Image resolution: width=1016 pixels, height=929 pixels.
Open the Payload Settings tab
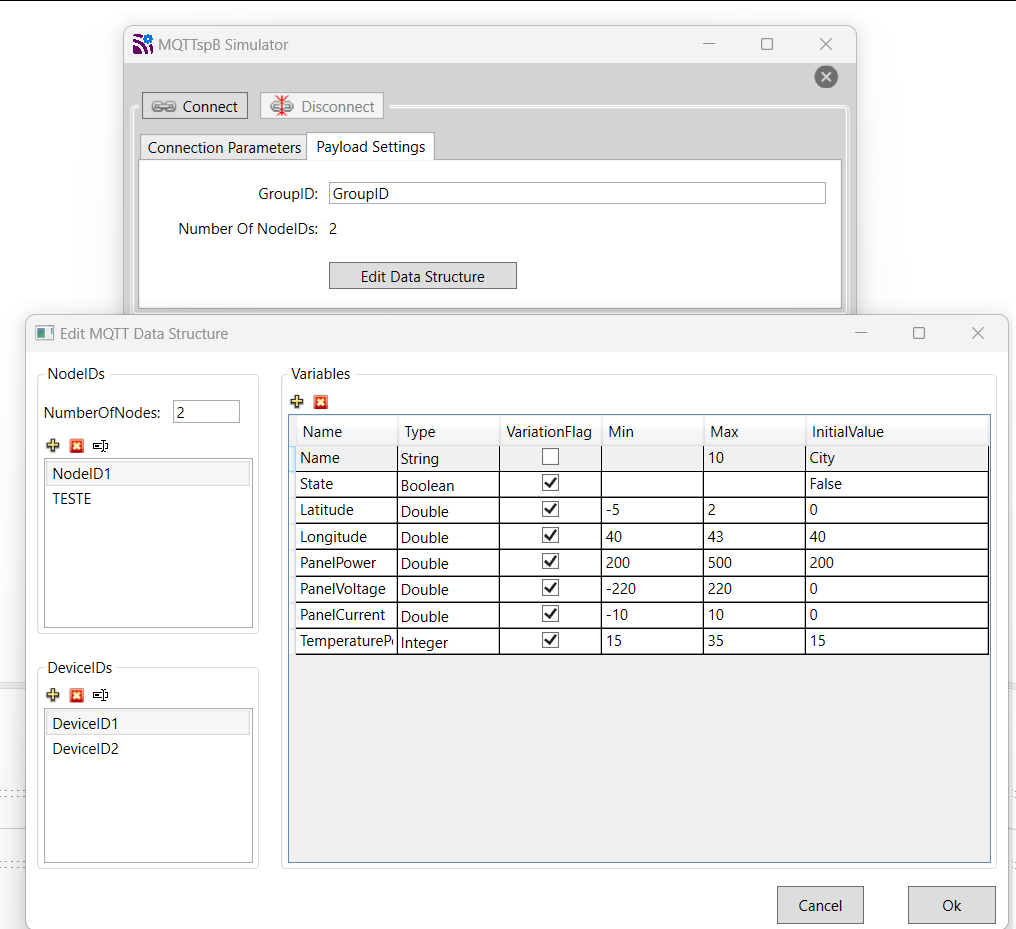click(371, 146)
